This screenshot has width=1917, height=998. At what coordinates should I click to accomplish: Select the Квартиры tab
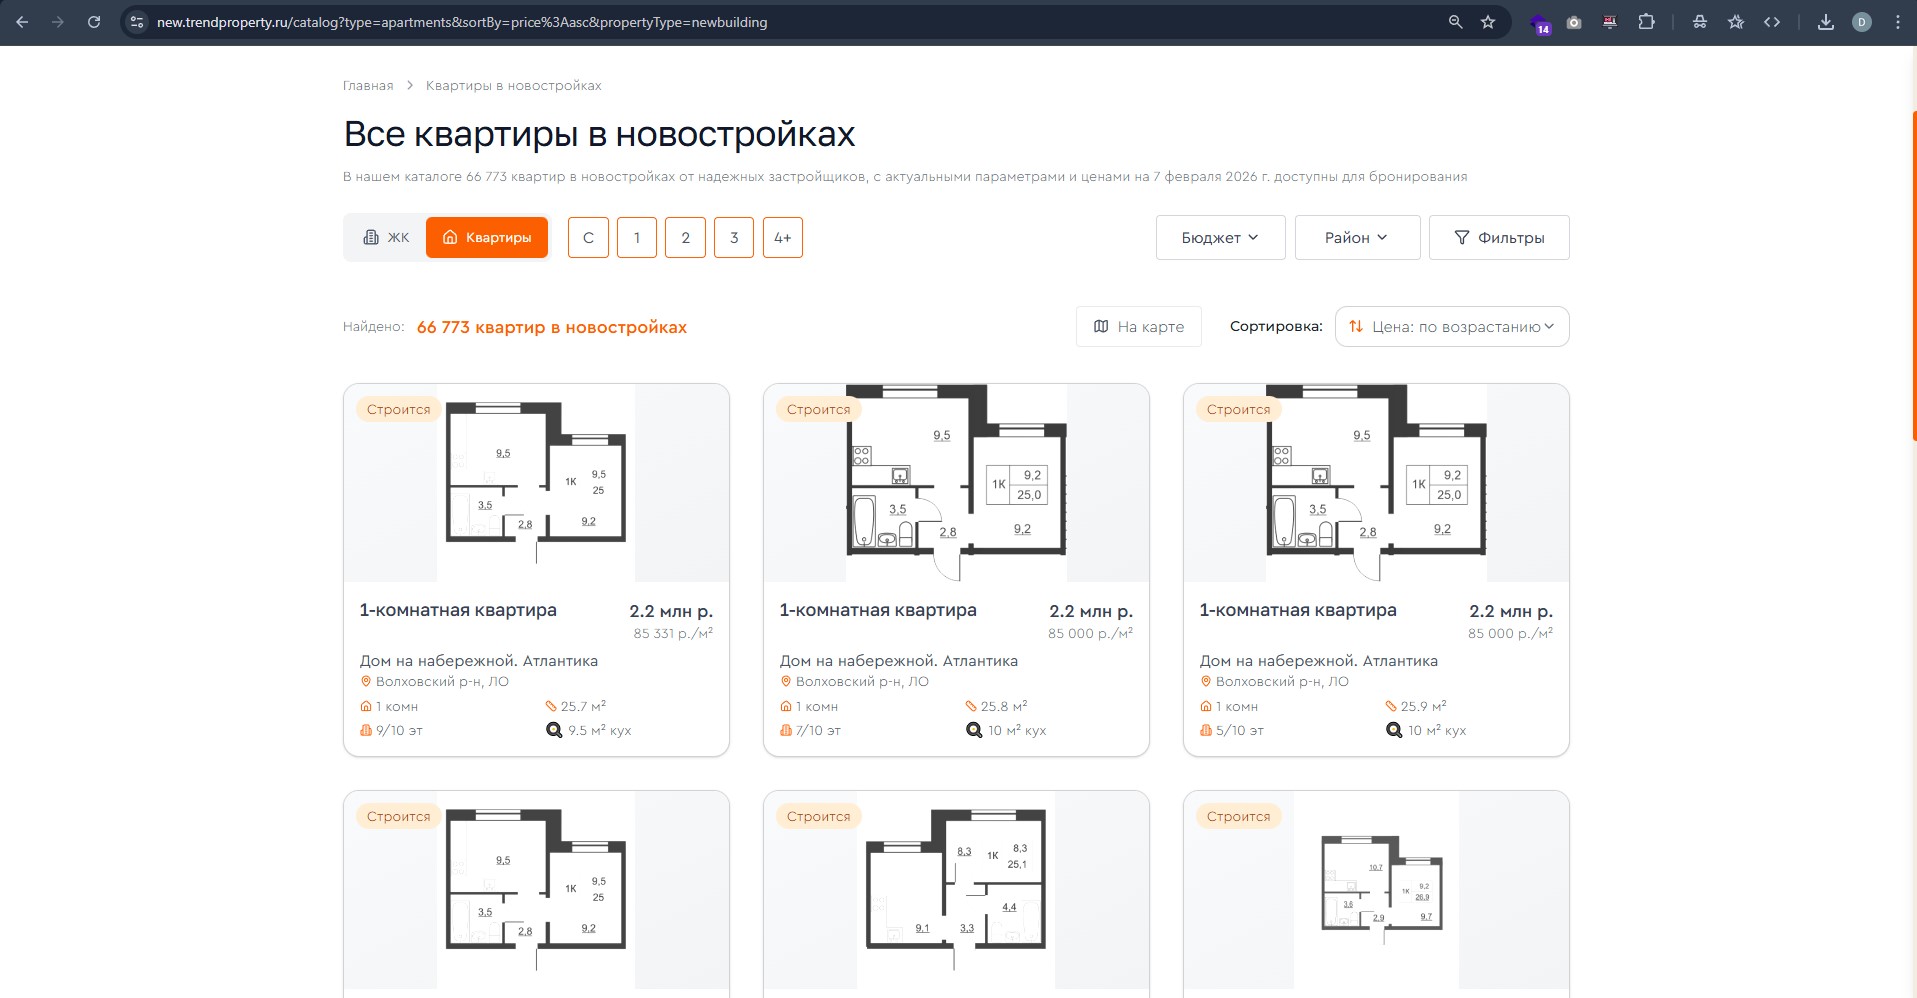[x=487, y=238]
